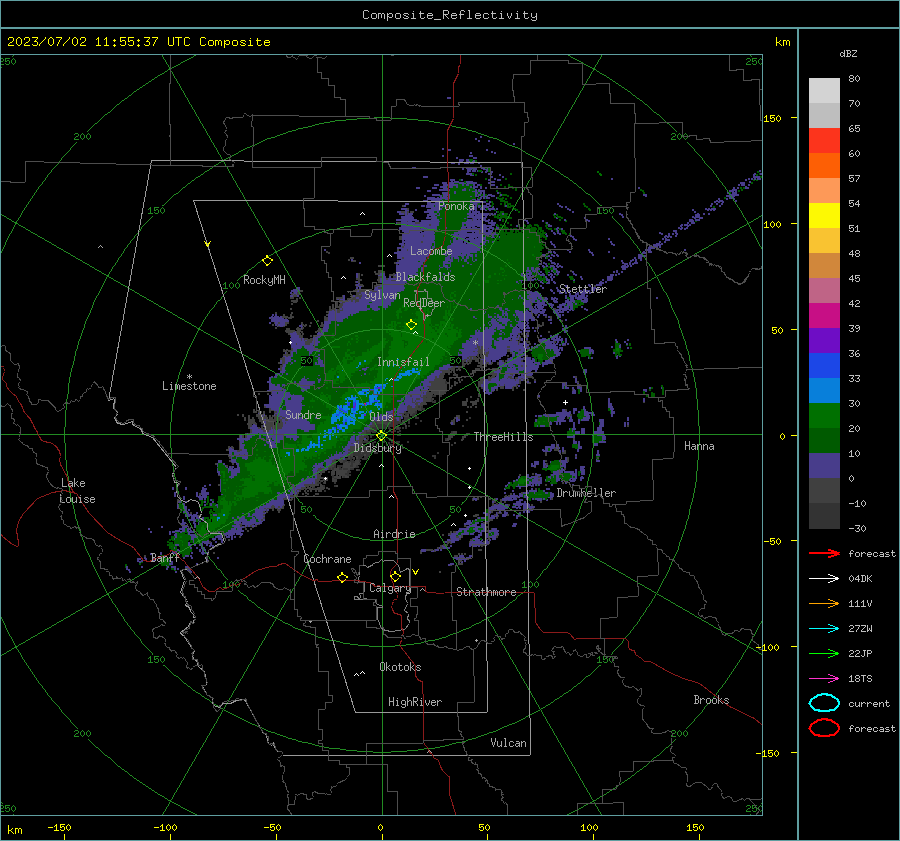
Task: Click the magenta 18TS arrow legend symbol
Action: coord(824,679)
